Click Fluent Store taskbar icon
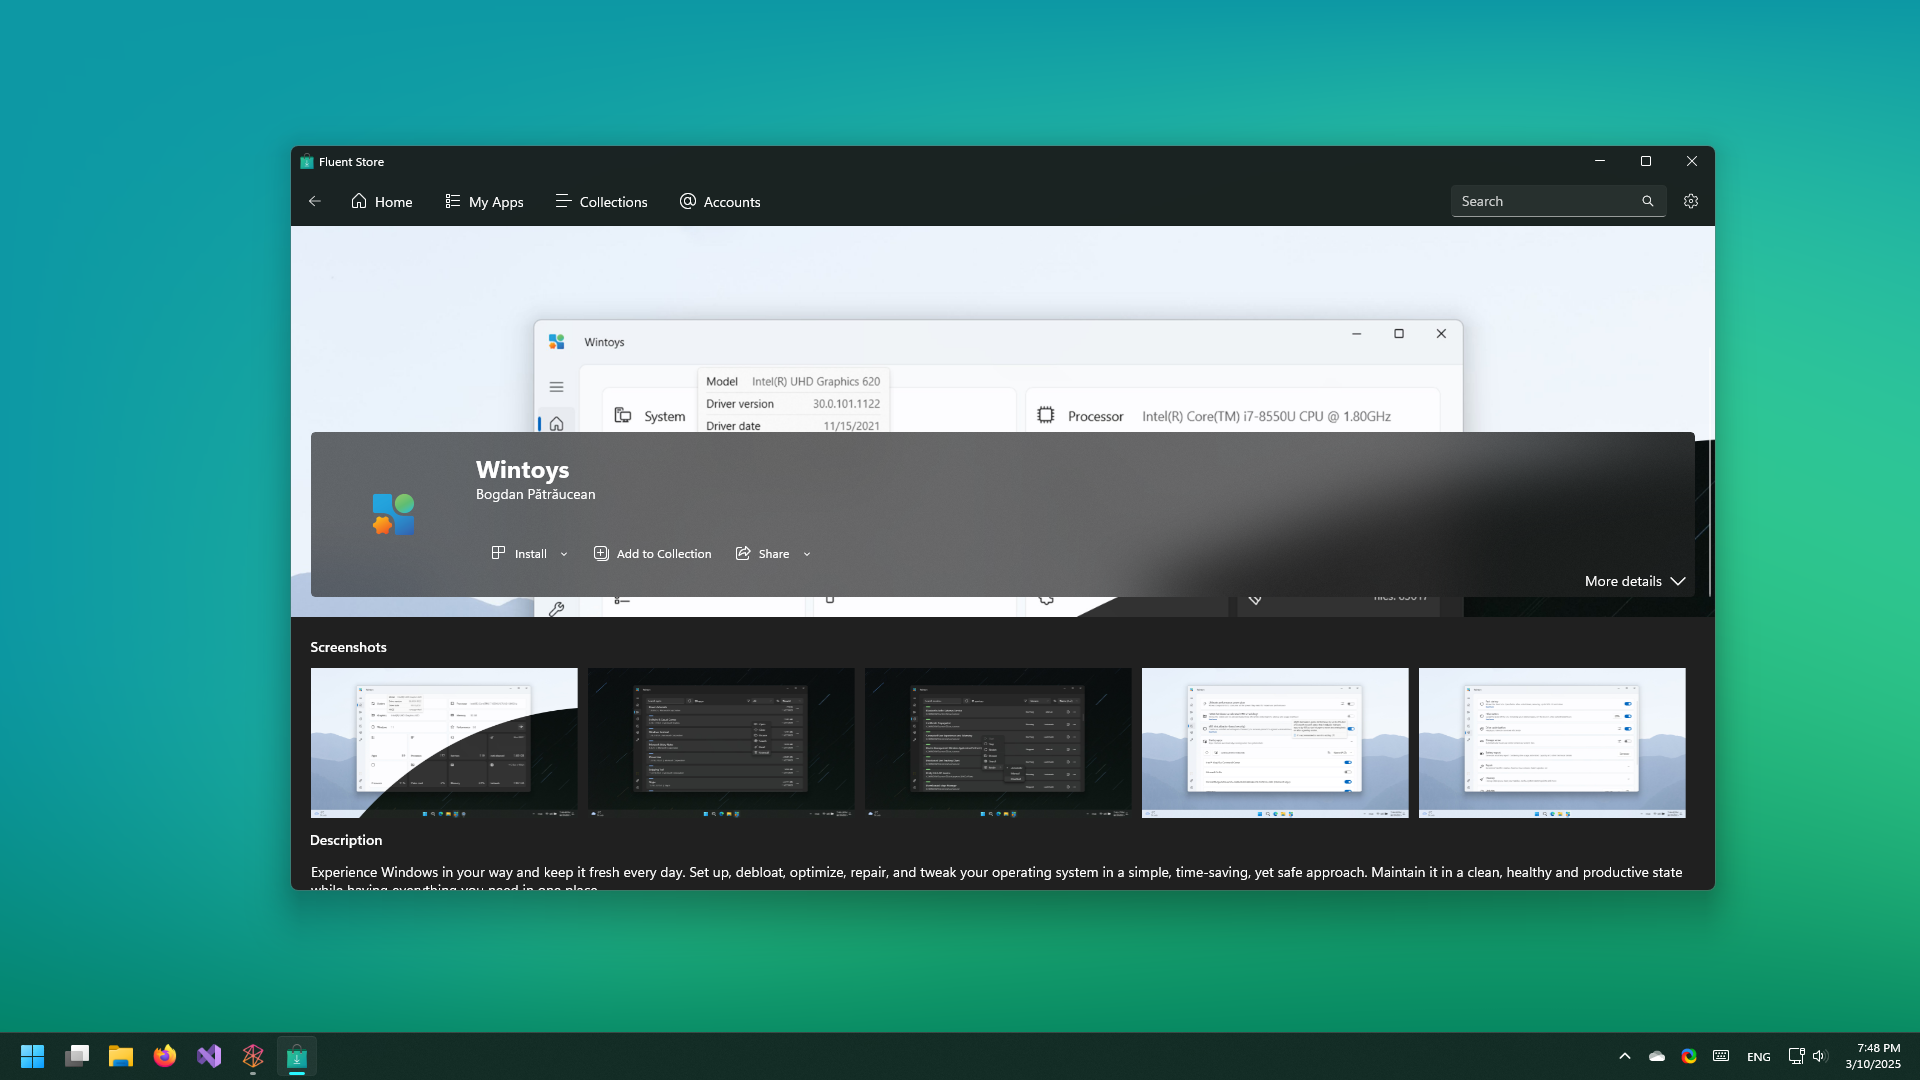This screenshot has width=1920, height=1080. [297, 1056]
